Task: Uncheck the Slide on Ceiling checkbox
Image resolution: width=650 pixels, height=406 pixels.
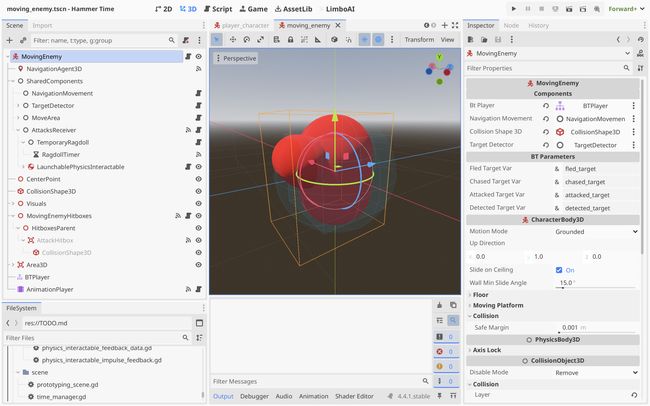Action: (x=559, y=270)
